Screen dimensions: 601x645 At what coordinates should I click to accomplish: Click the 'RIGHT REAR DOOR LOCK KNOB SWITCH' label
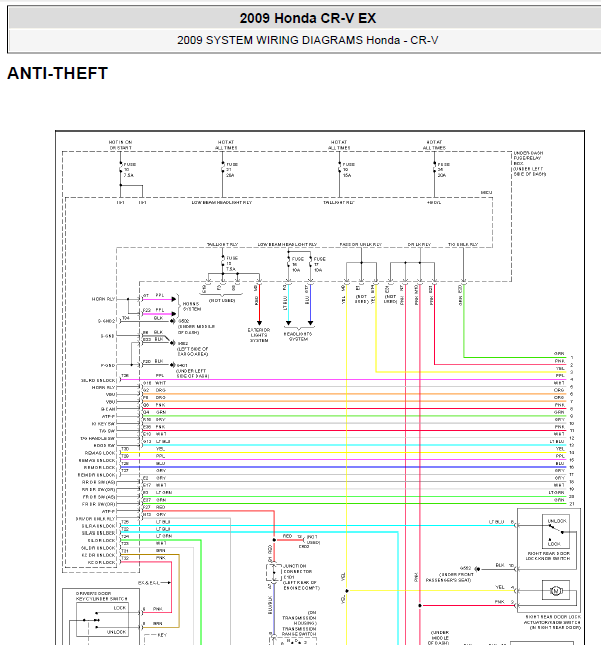[548, 556]
